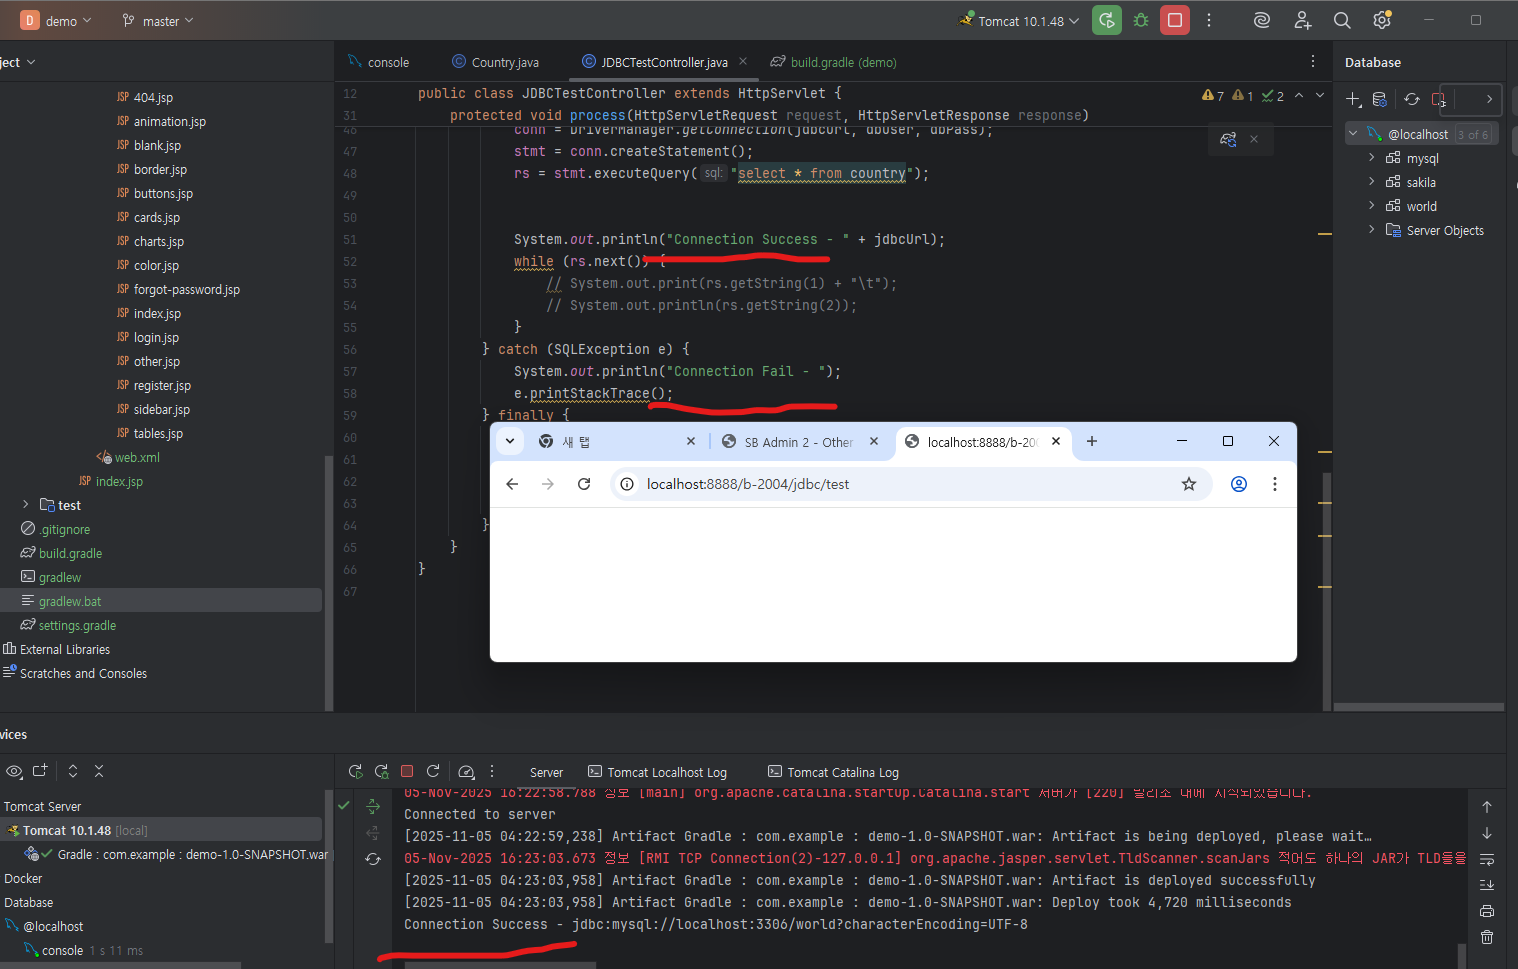Collapse all services in the Services tree

(99, 771)
